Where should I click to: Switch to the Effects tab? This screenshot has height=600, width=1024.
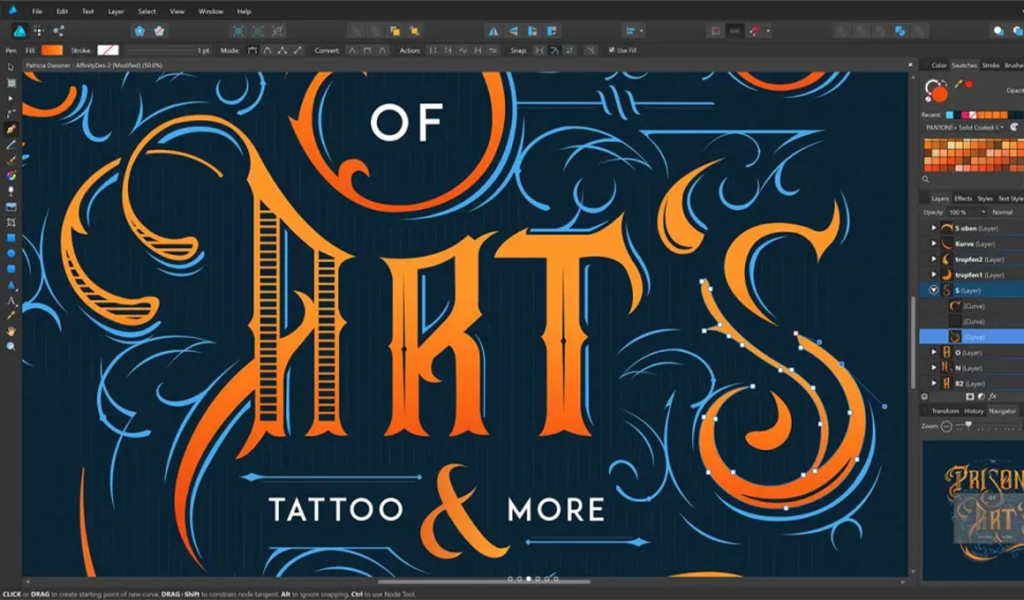(x=963, y=198)
